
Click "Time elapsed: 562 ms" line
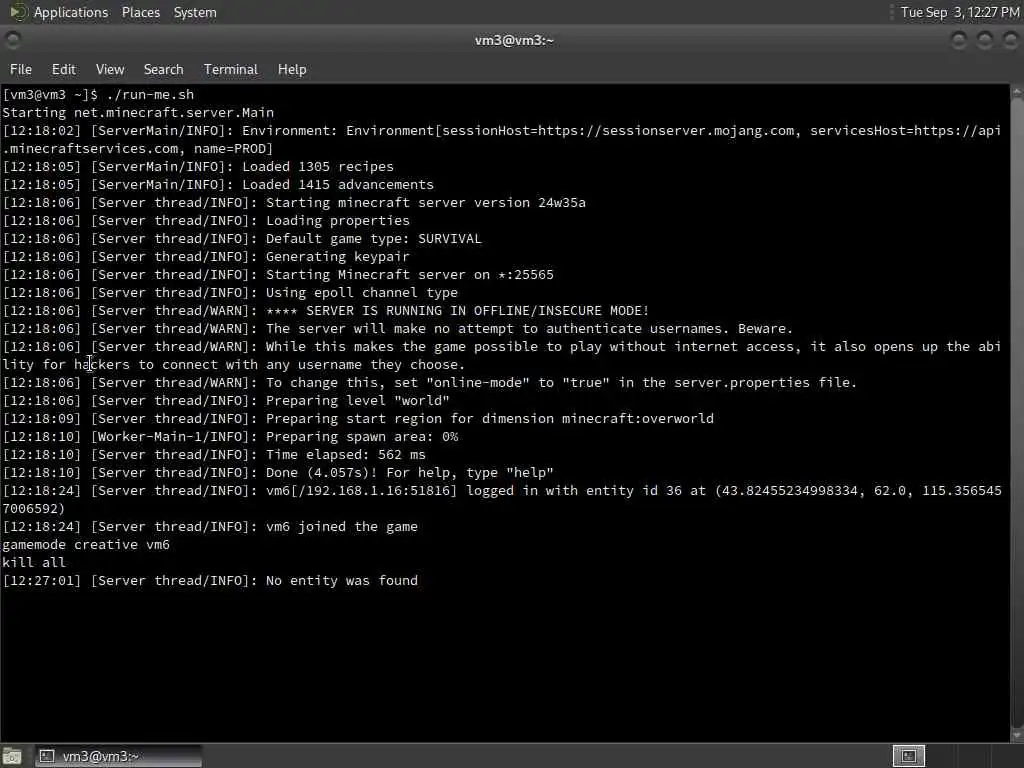[x=214, y=455]
